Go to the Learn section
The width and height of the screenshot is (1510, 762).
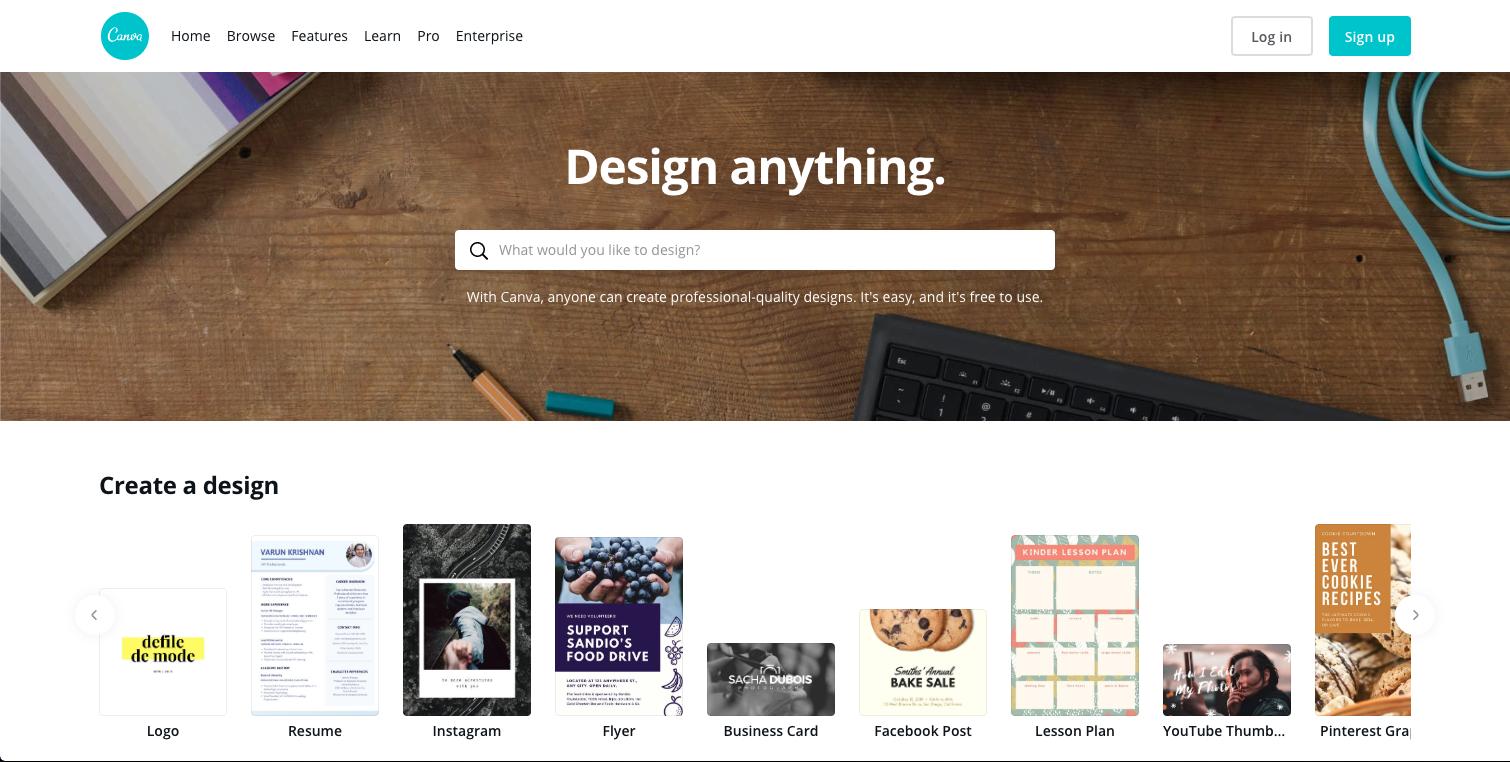click(x=382, y=36)
